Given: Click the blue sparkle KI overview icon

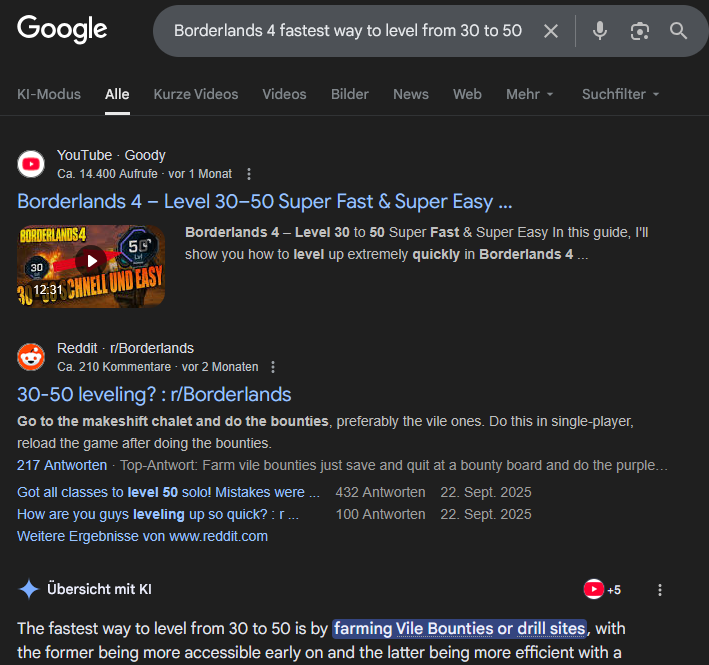Looking at the screenshot, I should pyautogui.click(x=29, y=589).
